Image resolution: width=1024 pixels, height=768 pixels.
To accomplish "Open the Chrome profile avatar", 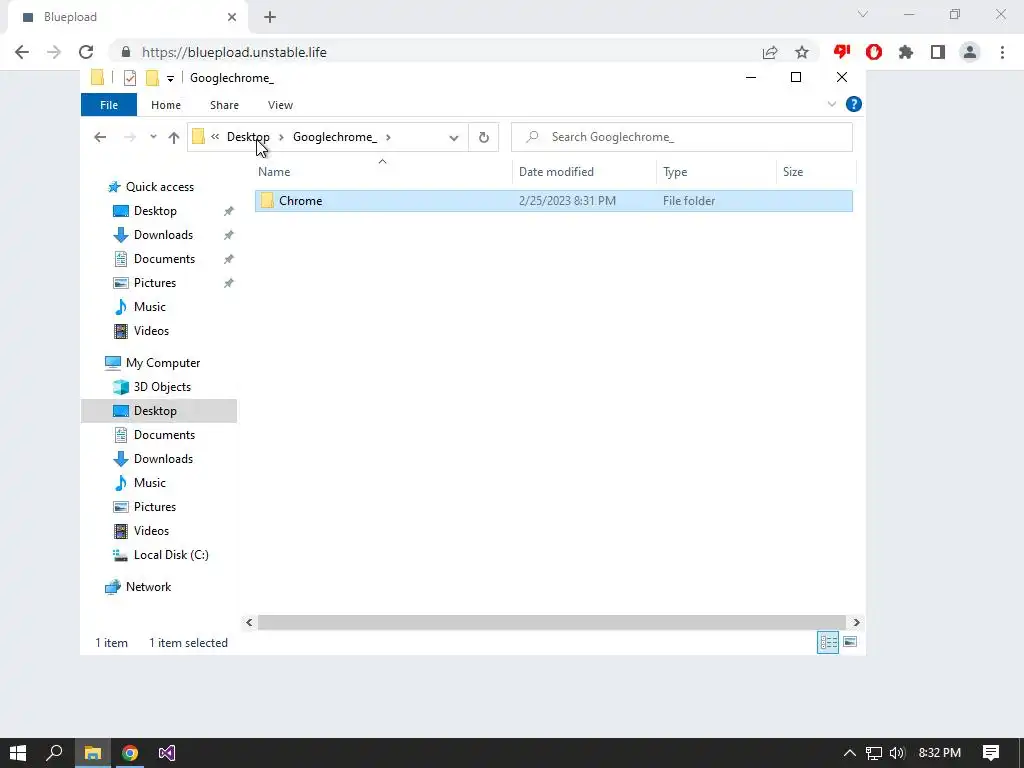I will tap(970, 52).
